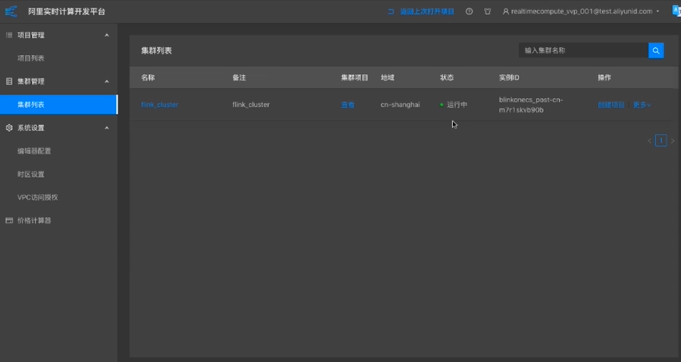The width and height of the screenshot is (682, 362).
Task: Click the 实例ID column header
Action: (509, 77)
